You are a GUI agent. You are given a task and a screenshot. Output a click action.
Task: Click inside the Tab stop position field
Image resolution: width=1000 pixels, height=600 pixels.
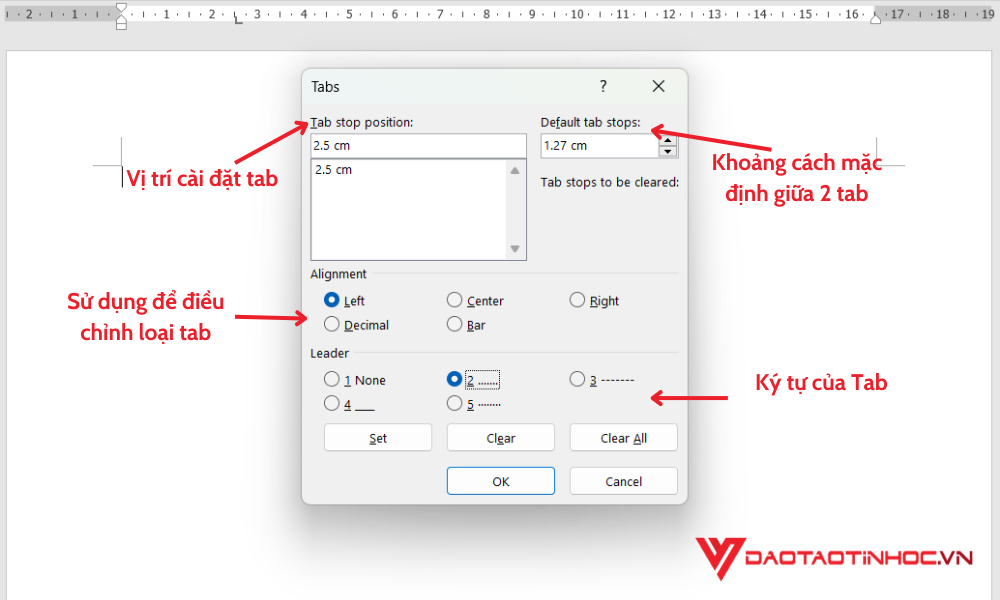[x=418, y=145]
